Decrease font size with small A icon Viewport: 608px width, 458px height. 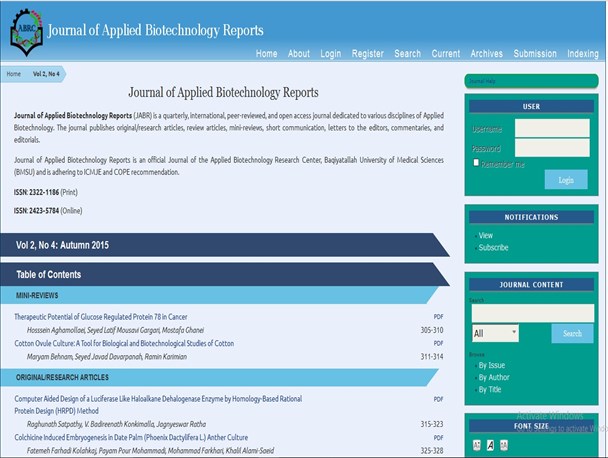[x=477, y=445]
